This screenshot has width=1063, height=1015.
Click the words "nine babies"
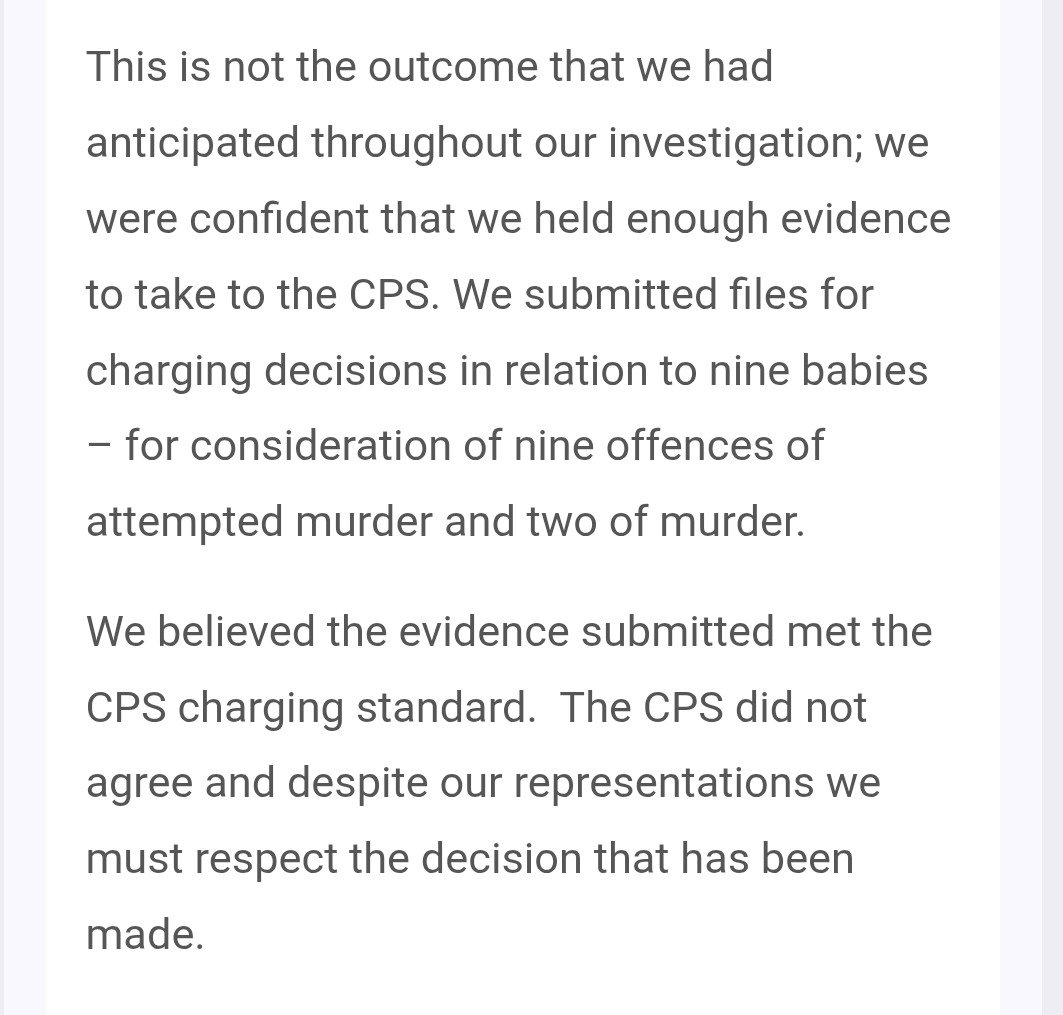pos(819,371)
